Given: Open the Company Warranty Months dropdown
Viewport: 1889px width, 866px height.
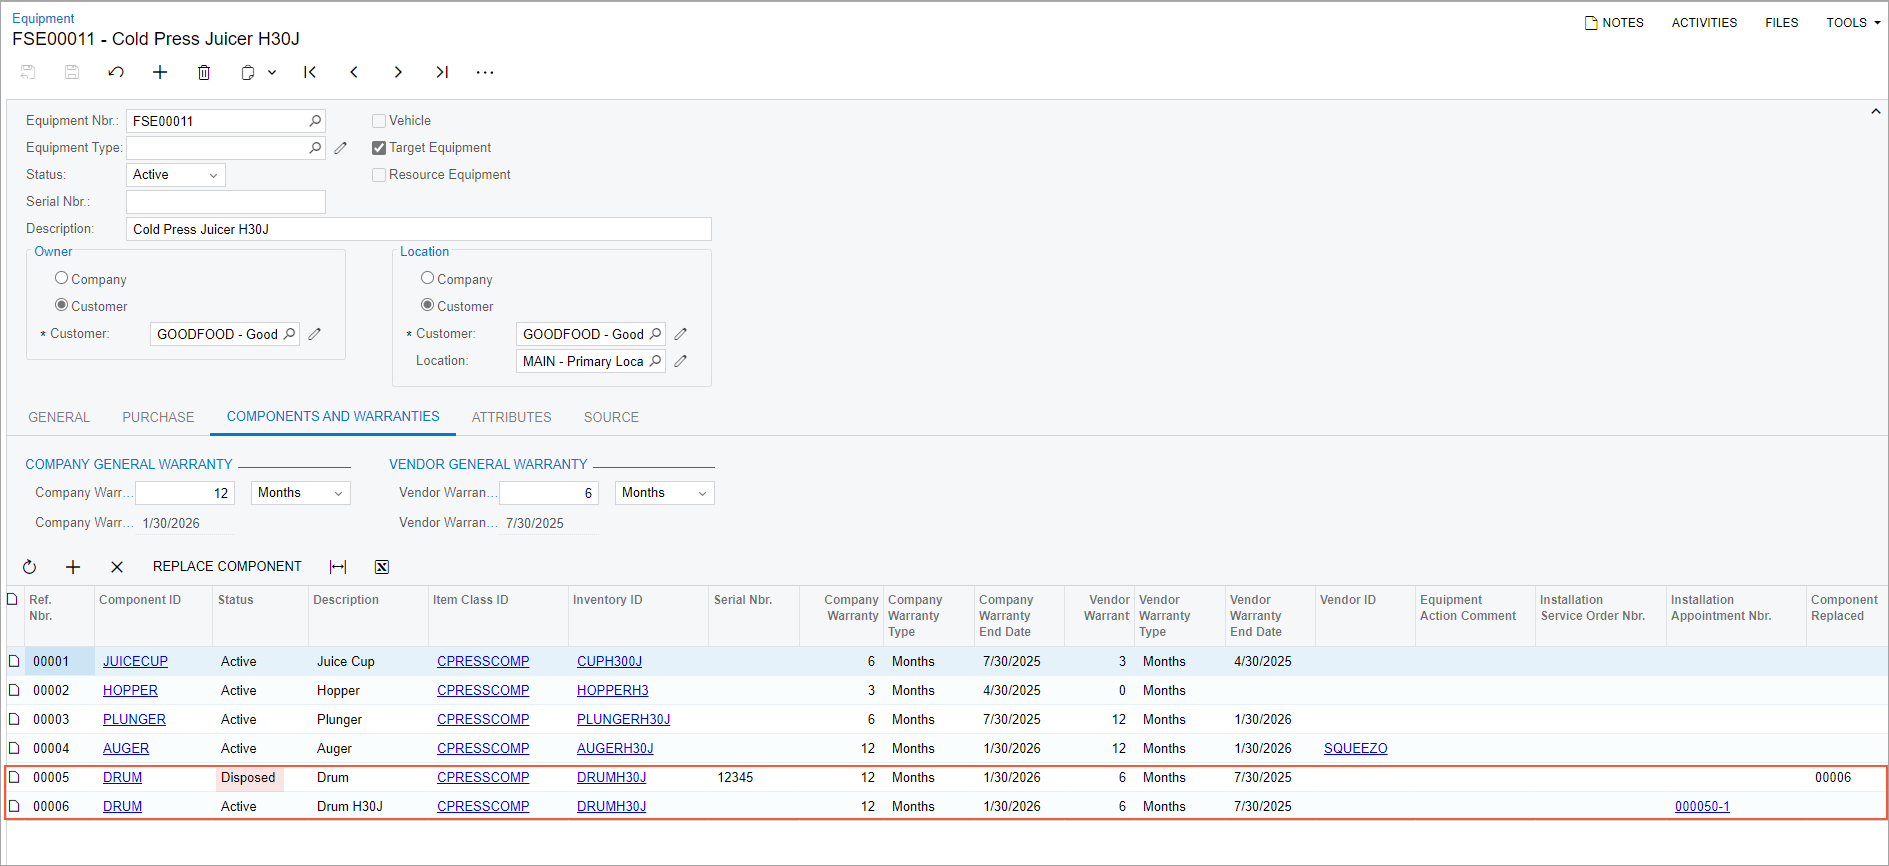Looking at the screenshot, I should click(300, 493).
